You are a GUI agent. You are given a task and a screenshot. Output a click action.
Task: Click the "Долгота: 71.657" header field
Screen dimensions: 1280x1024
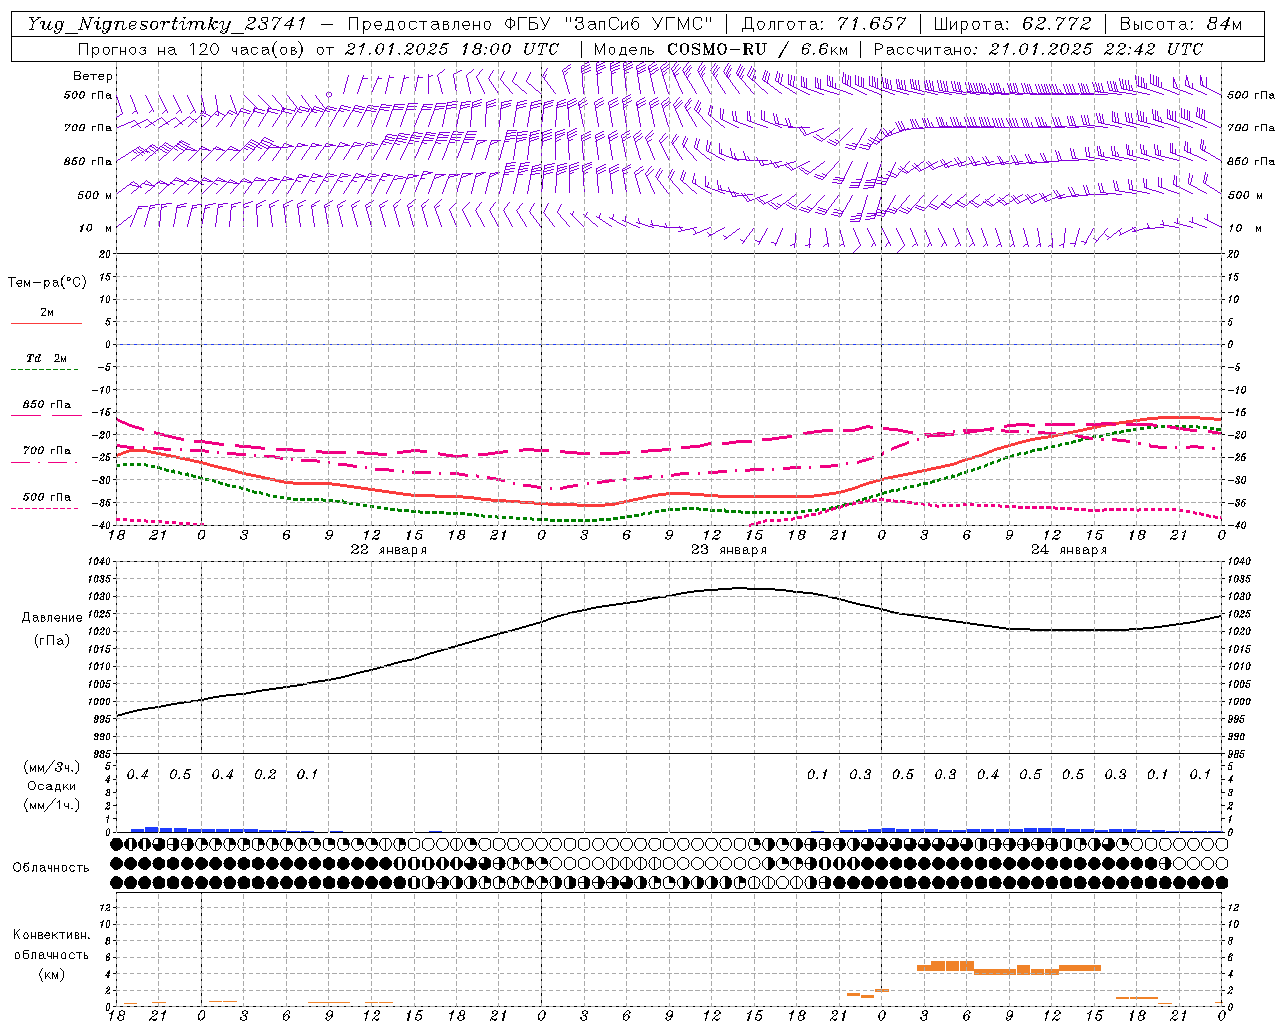(824, 25)
